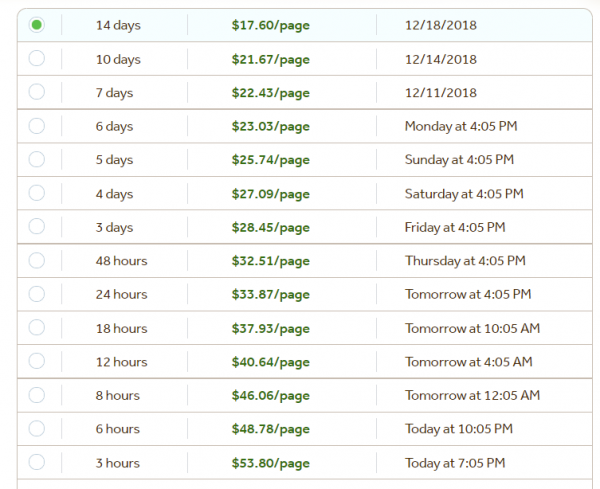The height and width of the screenshot is (489, 600).
Task: Choose the 4 days radio button
Action: click(x=37, y=193)
